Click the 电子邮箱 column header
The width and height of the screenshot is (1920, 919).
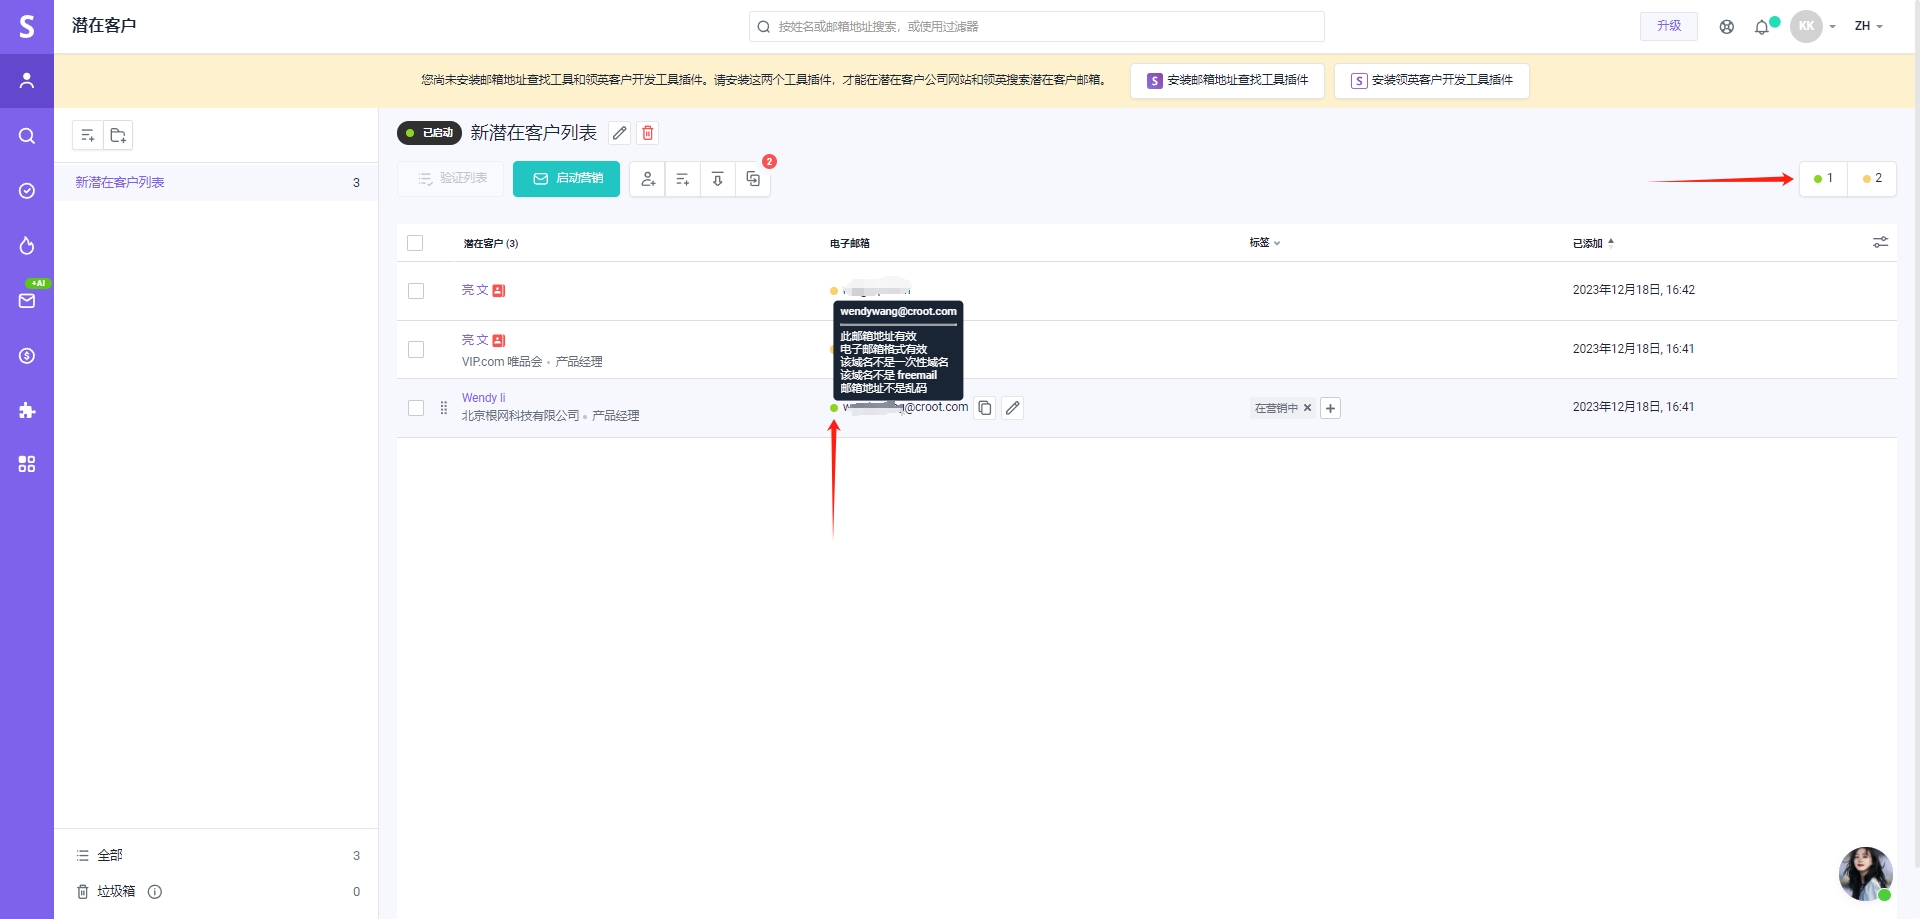pos(850,243)
